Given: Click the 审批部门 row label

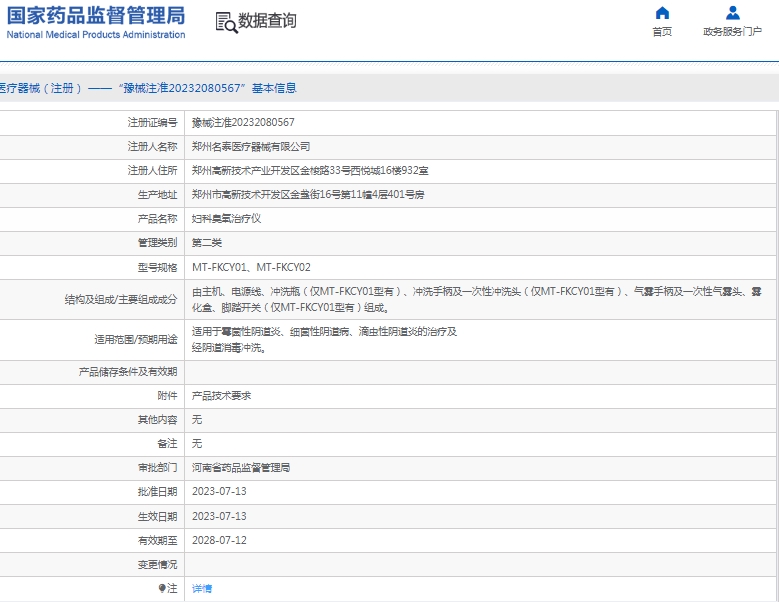Looking at the screenshot, I should [157, 468].
